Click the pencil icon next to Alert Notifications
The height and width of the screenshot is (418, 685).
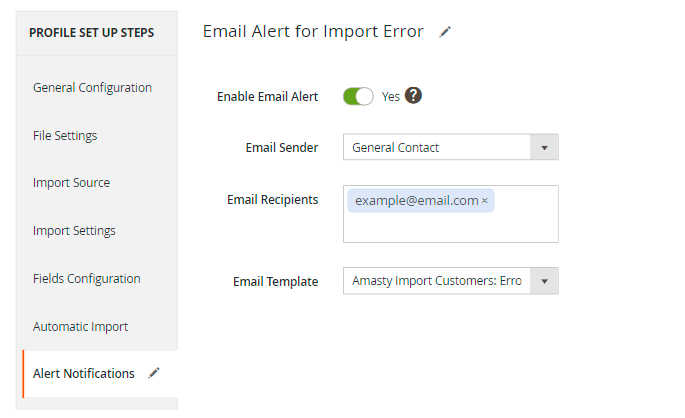154,373
